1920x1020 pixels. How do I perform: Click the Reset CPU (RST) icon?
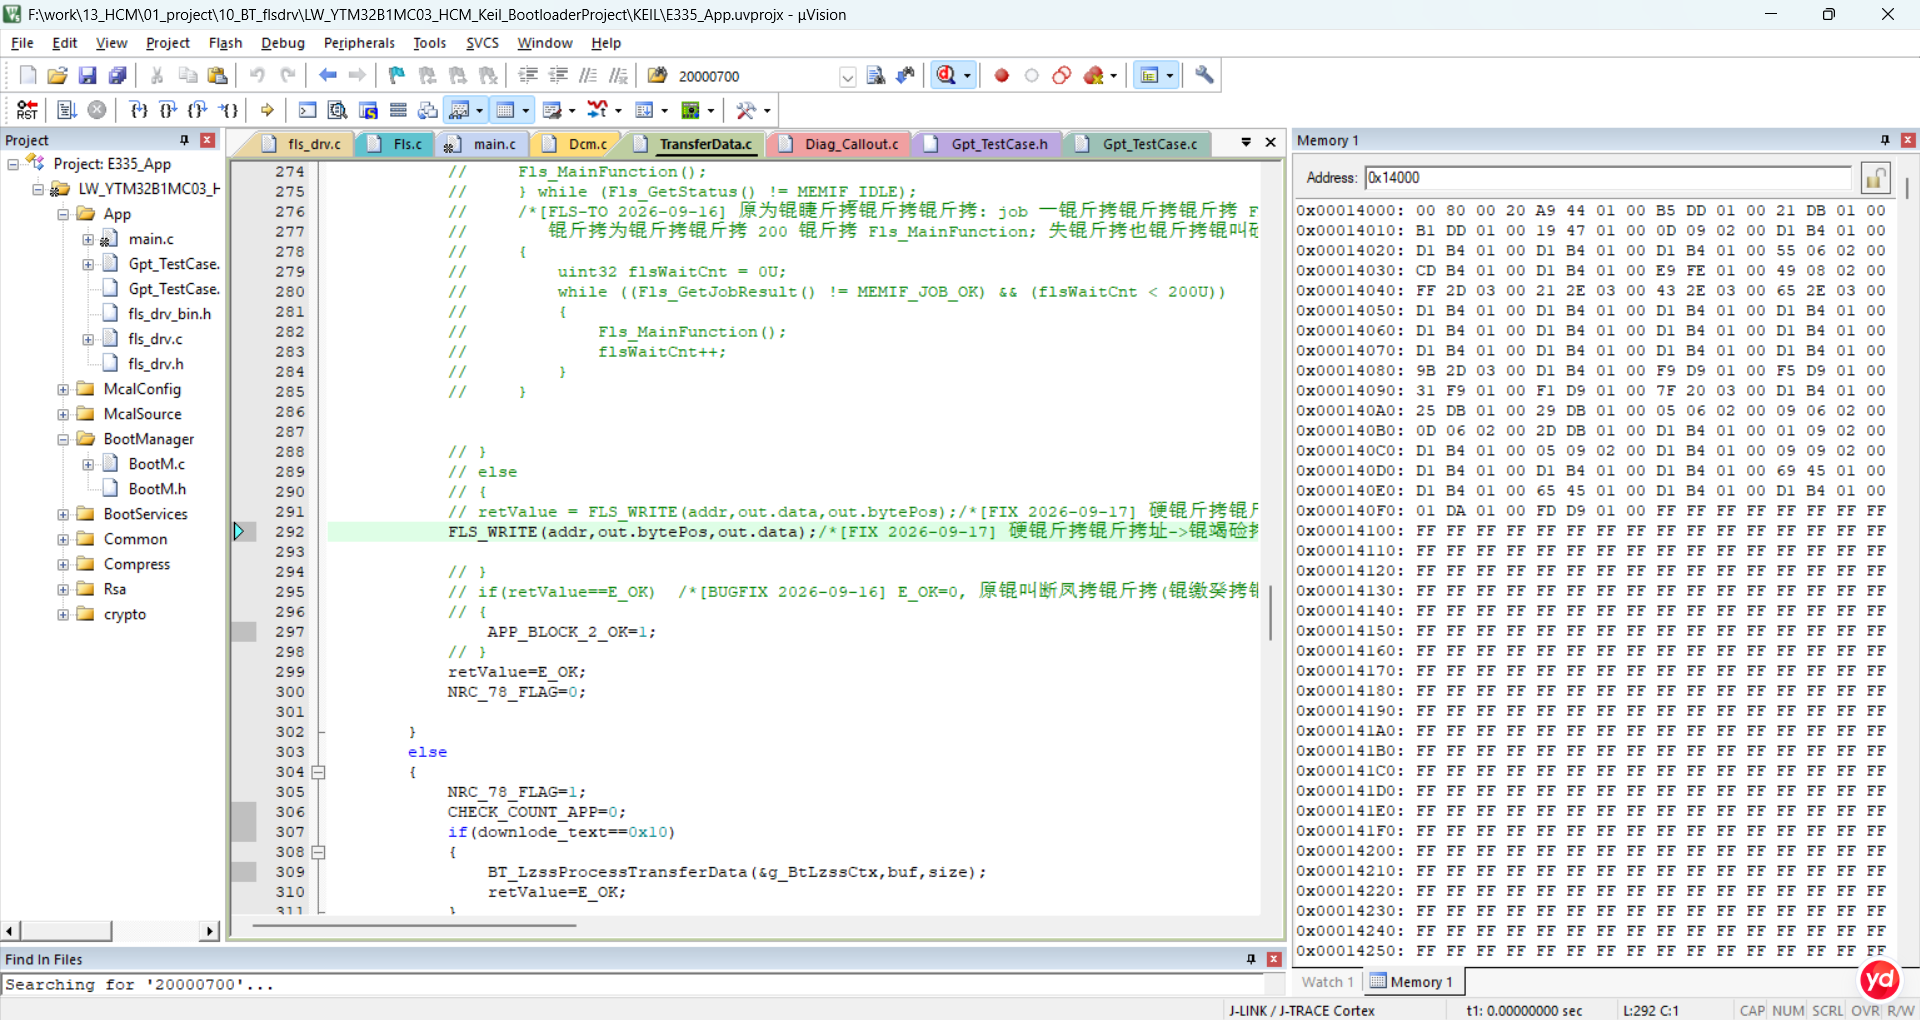pos(27,110)
